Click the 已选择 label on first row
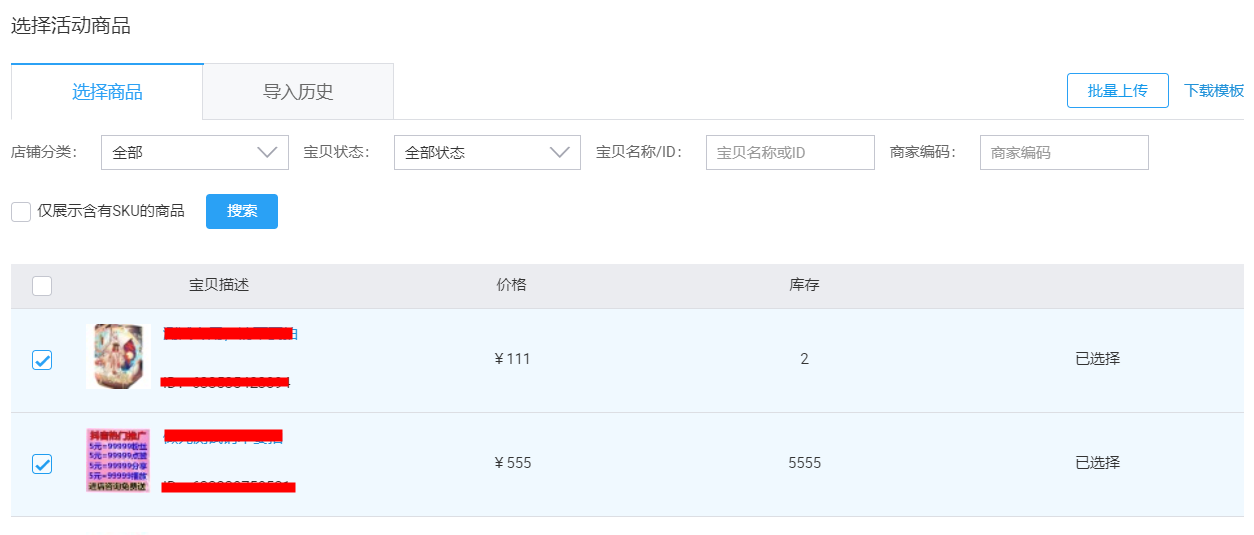Image resolution: width=1254 pixels, height=535 pixels. point(1097,359)
